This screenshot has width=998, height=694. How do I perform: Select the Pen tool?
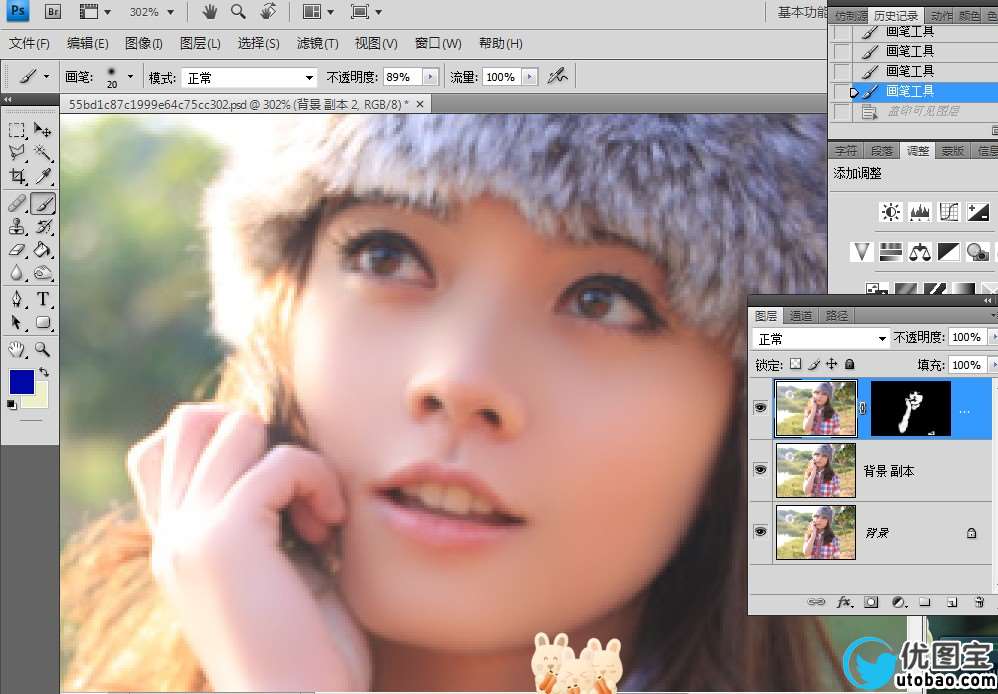point(17,299)
